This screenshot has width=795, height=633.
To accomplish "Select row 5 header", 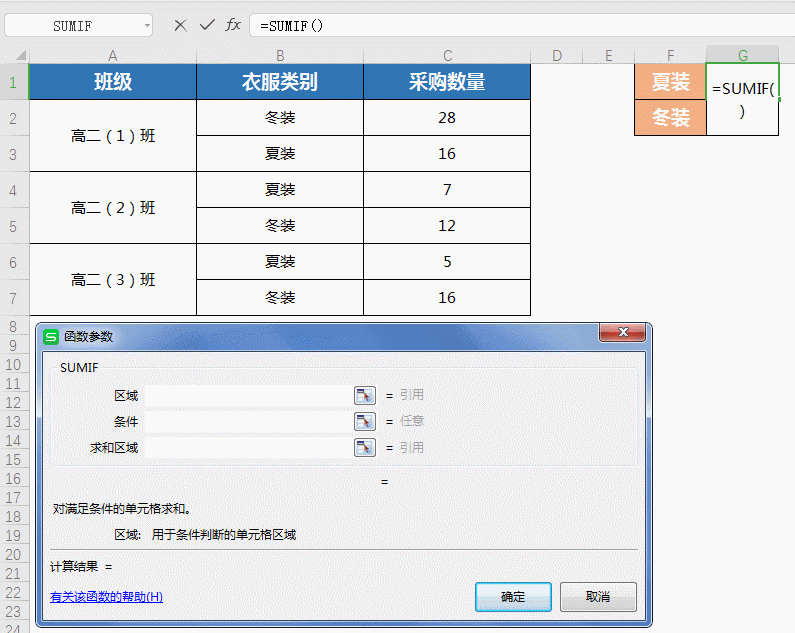I will tap(14, 226).
